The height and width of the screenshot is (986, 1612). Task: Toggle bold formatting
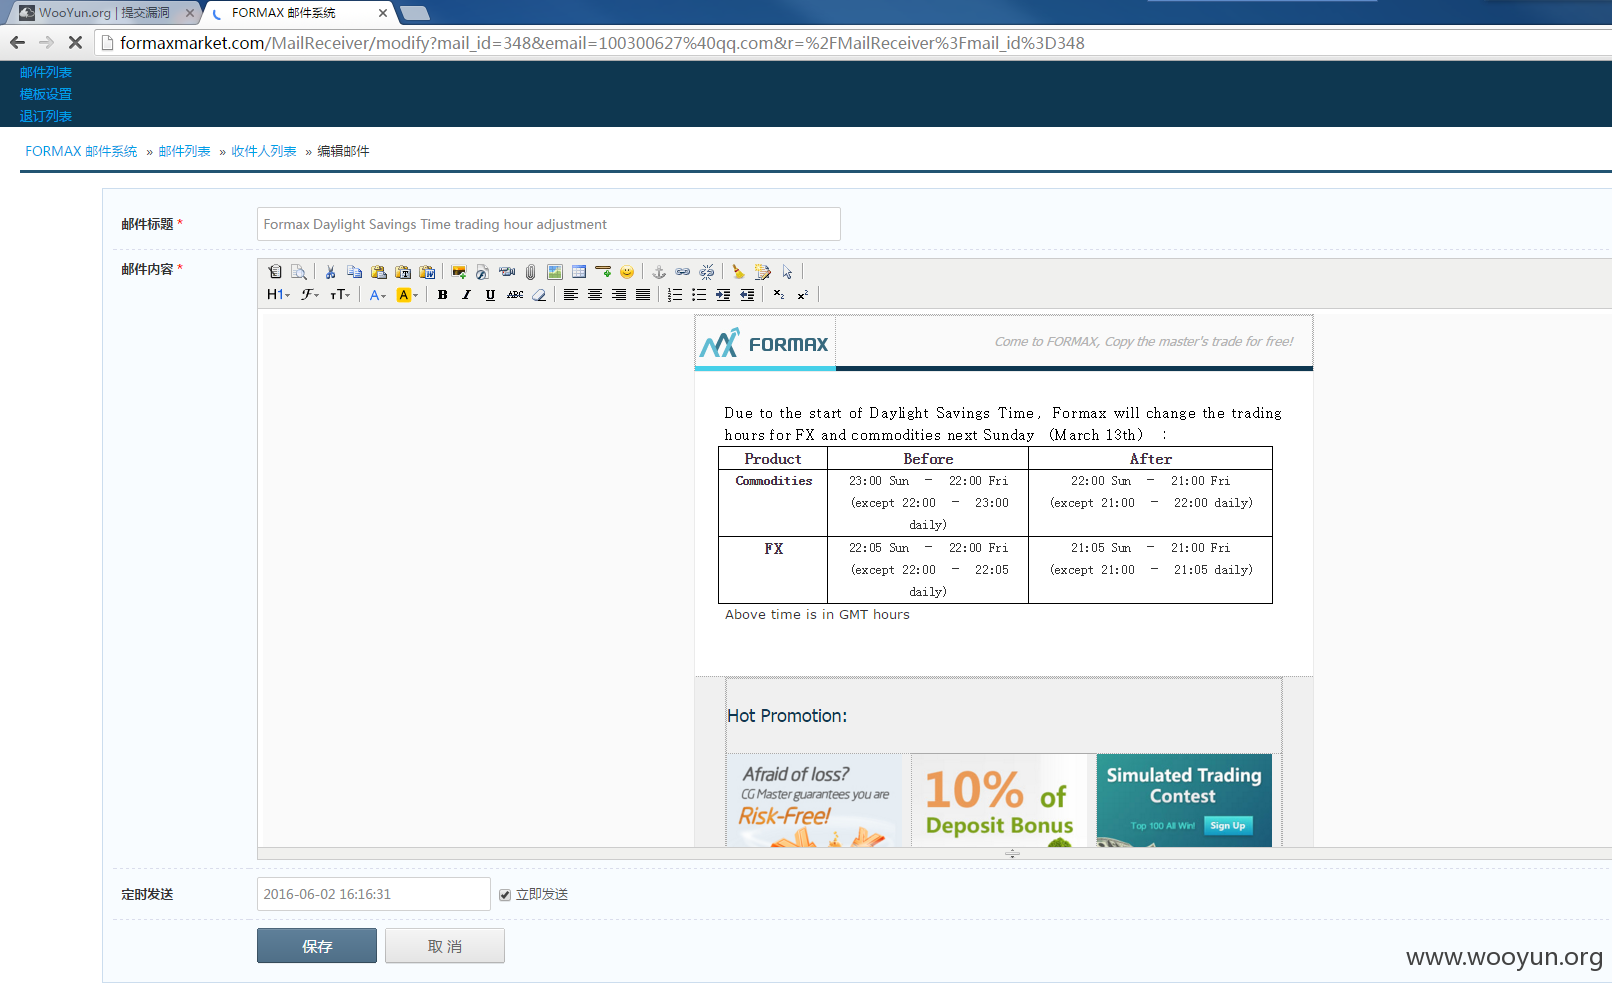[x=442, y=295]
